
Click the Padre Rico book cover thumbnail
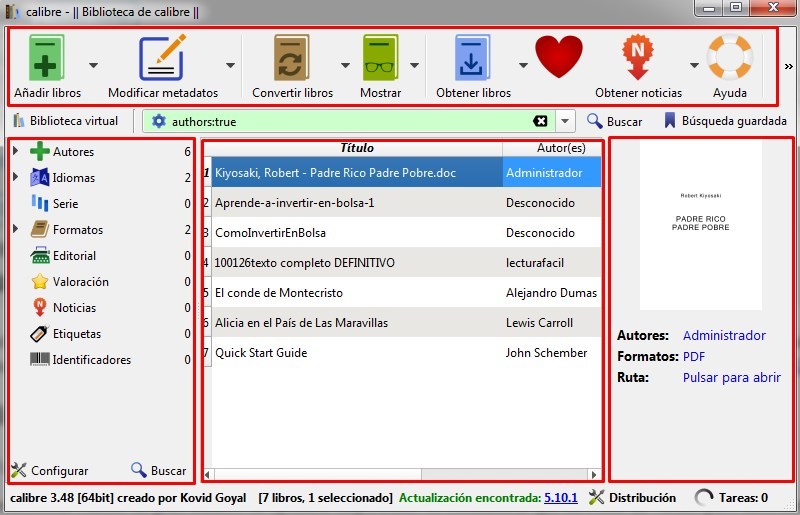click(x=700, y=224)
